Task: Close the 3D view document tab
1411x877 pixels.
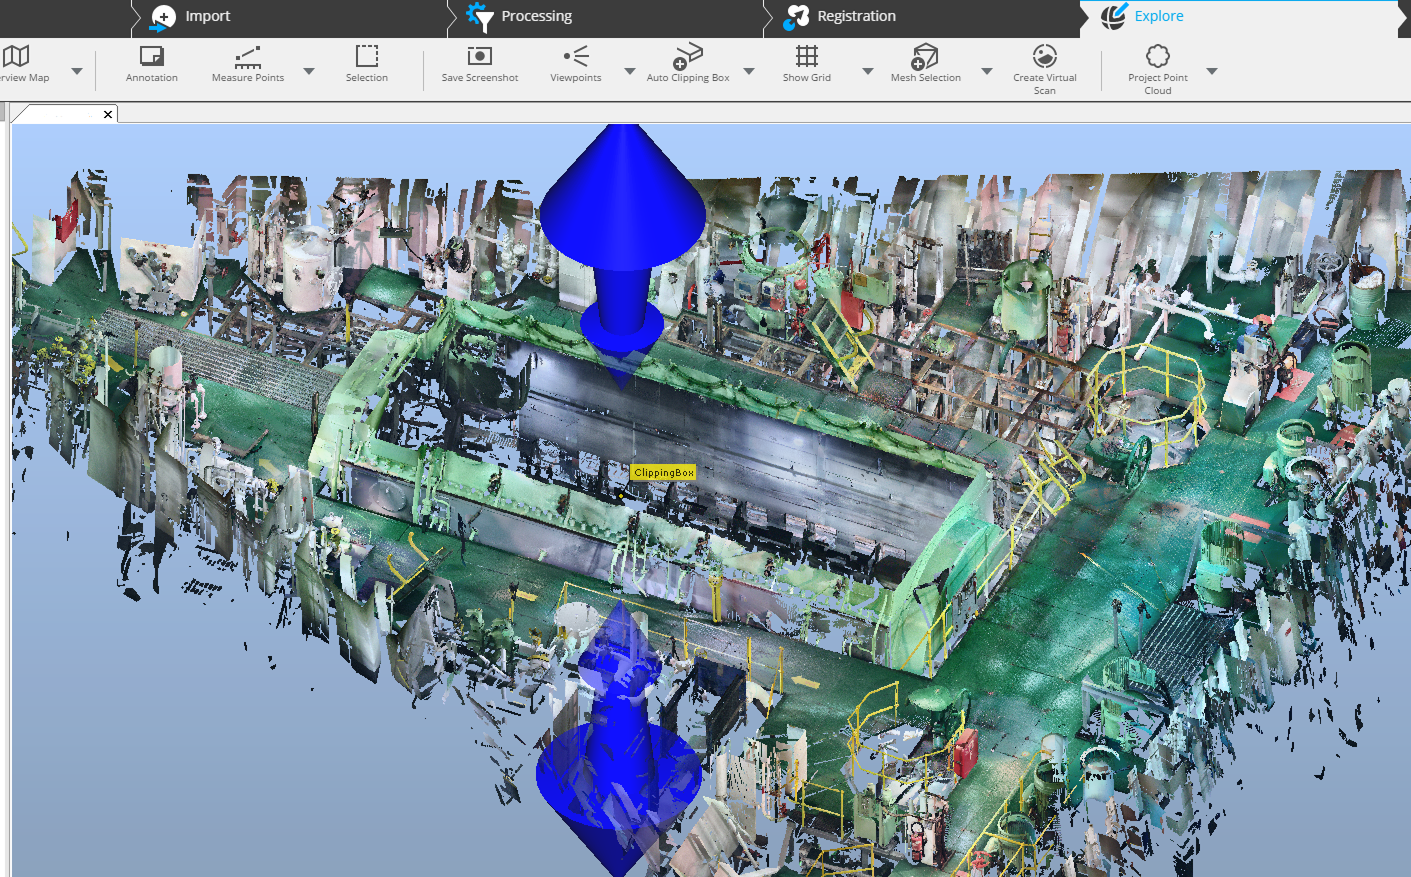Action: 108,115
